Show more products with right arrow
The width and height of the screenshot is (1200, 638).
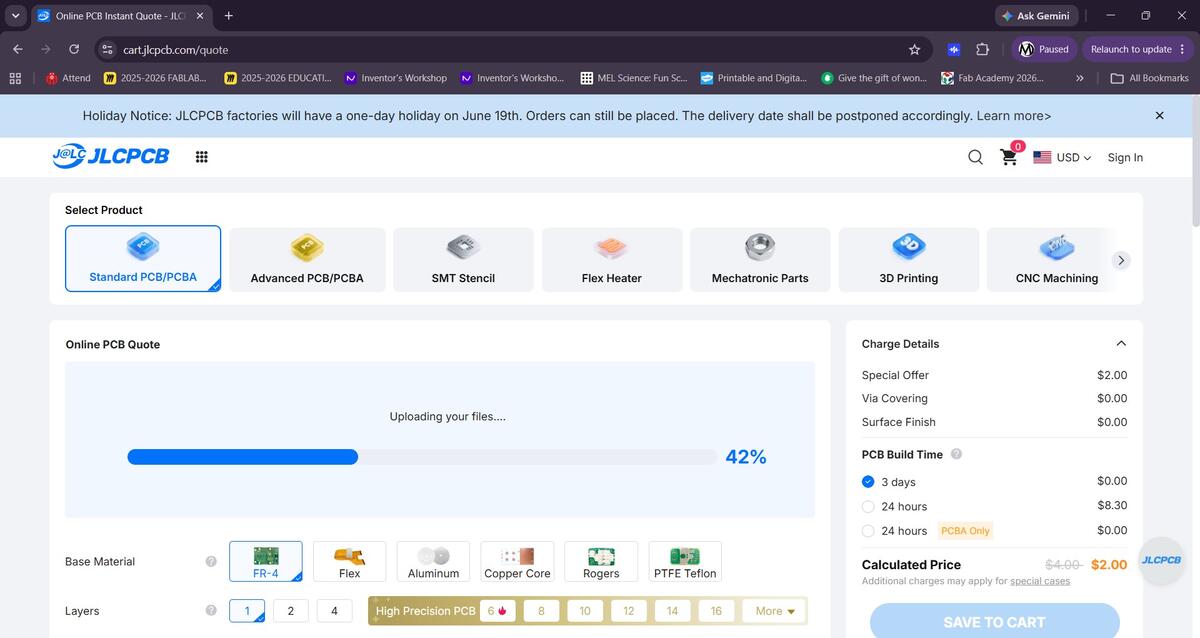1121,260
